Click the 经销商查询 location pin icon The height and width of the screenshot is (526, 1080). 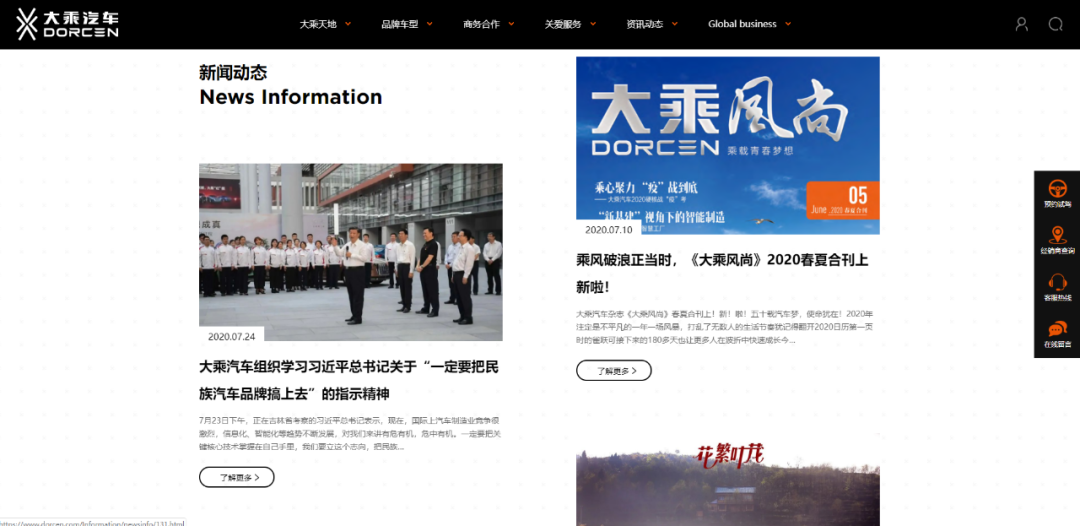coord(1057,235)
